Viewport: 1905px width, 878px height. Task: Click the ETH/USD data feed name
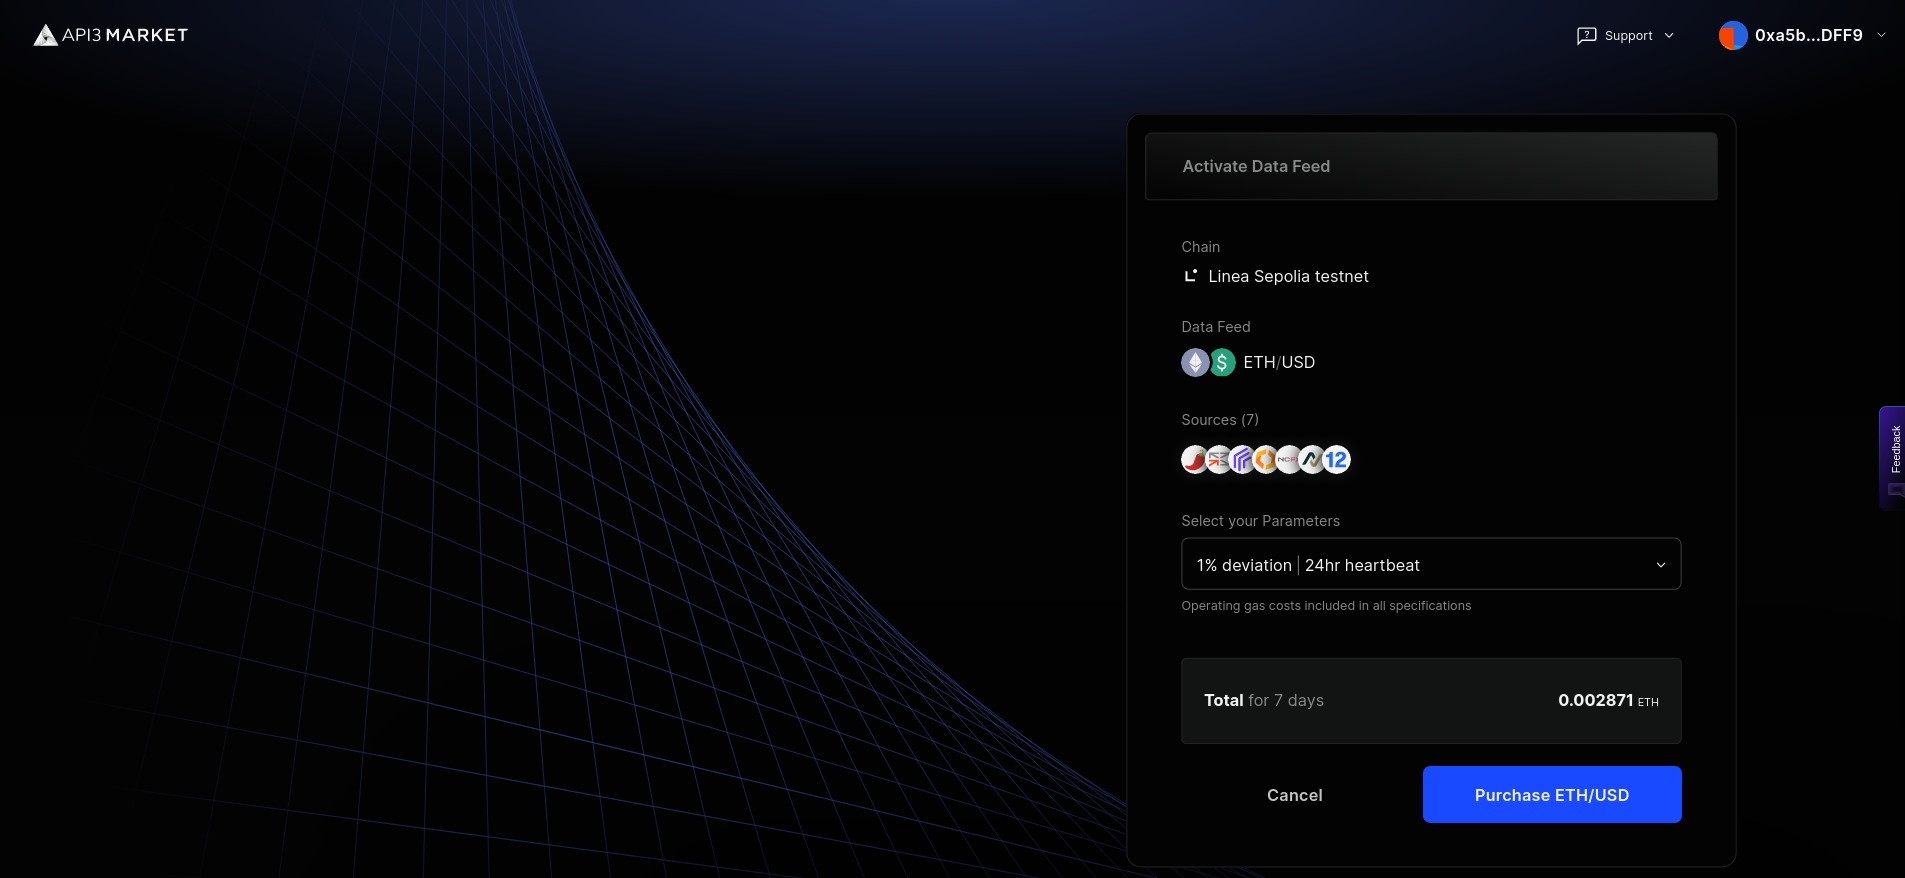tap(1279, 362)
